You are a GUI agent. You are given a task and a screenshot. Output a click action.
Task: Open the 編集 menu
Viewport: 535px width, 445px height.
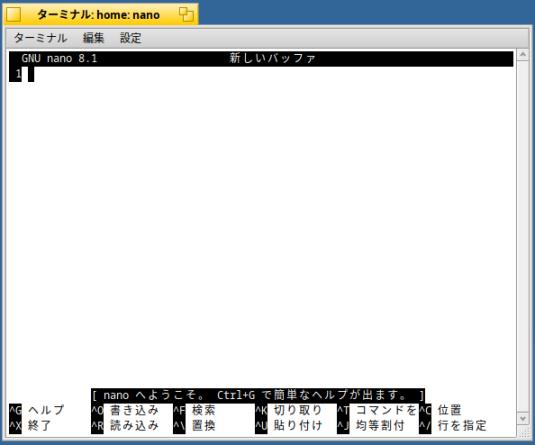[93, 38]
